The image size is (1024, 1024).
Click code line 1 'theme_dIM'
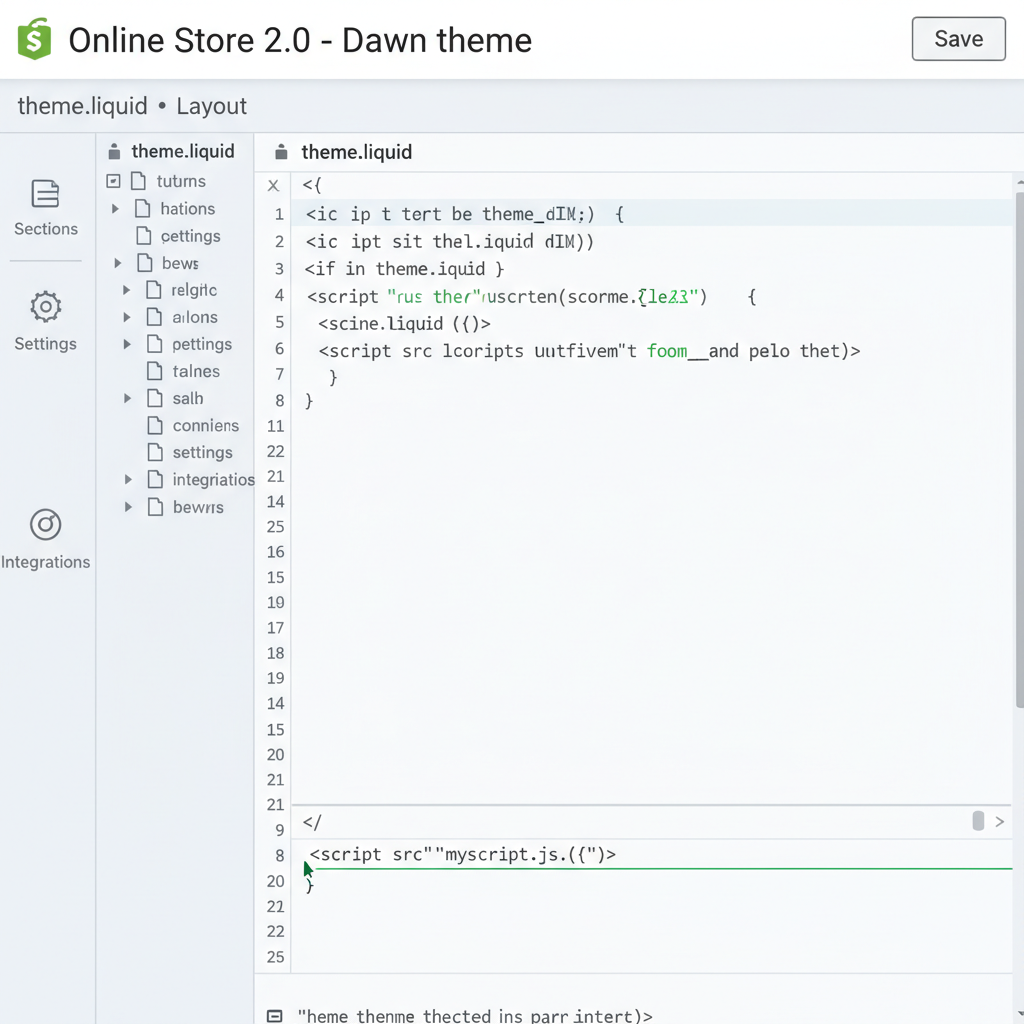(463, 214)
